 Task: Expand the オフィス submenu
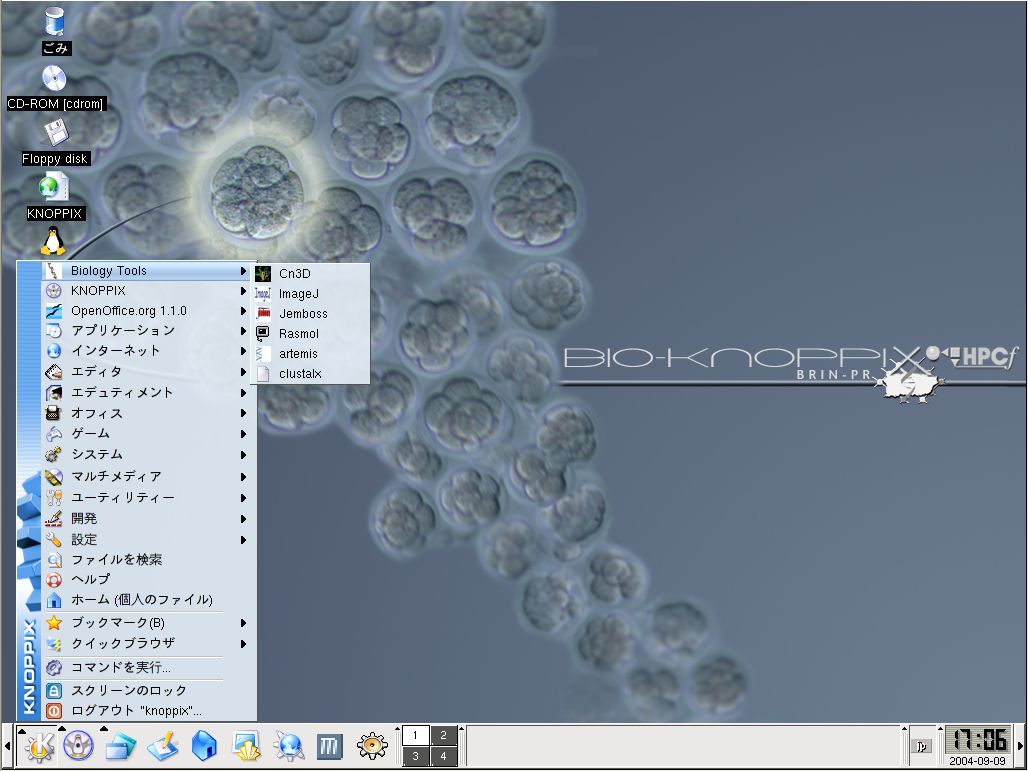coord(149,414)
